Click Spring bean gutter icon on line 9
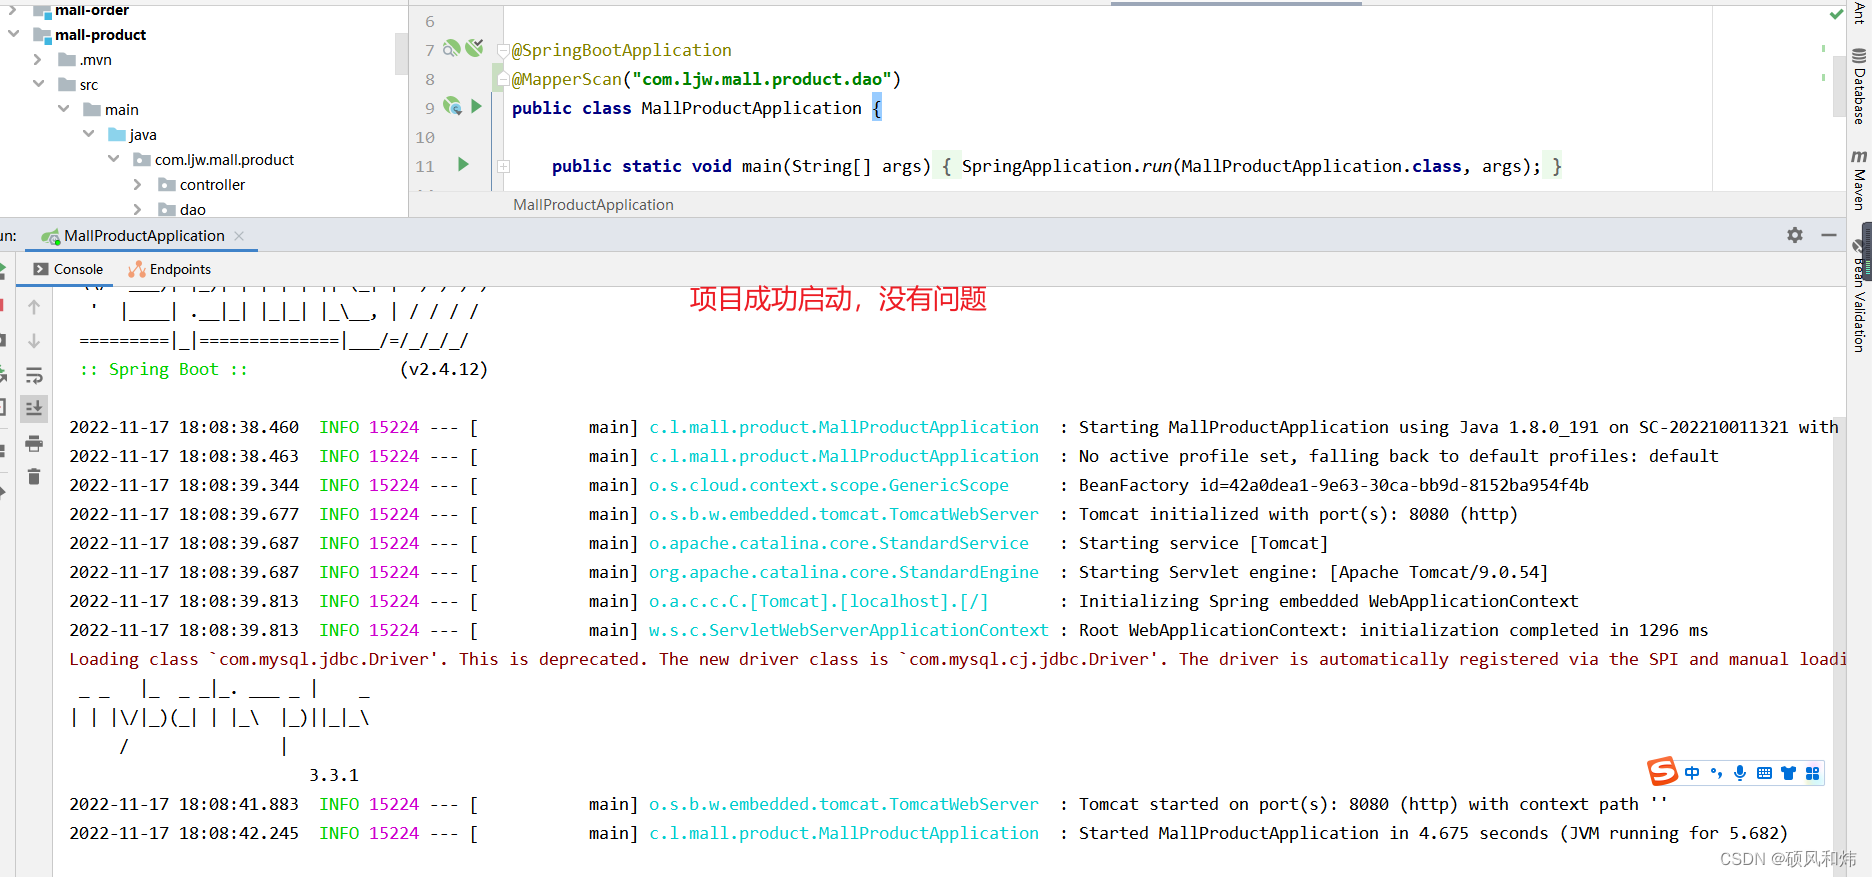 click(x=452, y=106)
